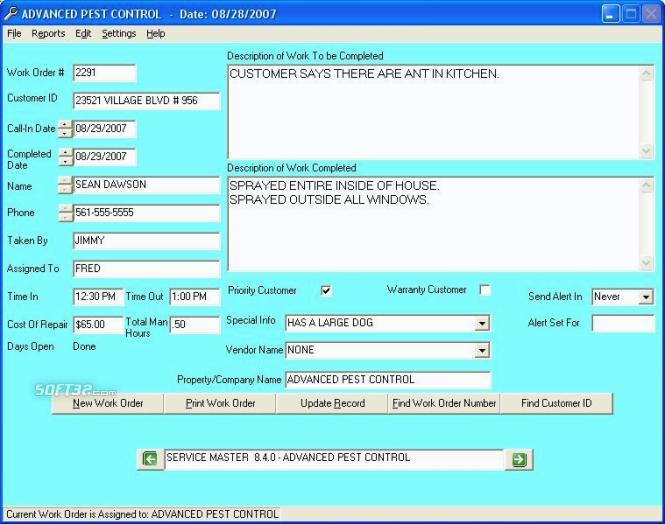
Task: Click the Total Man Hours field
Action: tap(195, 325)
